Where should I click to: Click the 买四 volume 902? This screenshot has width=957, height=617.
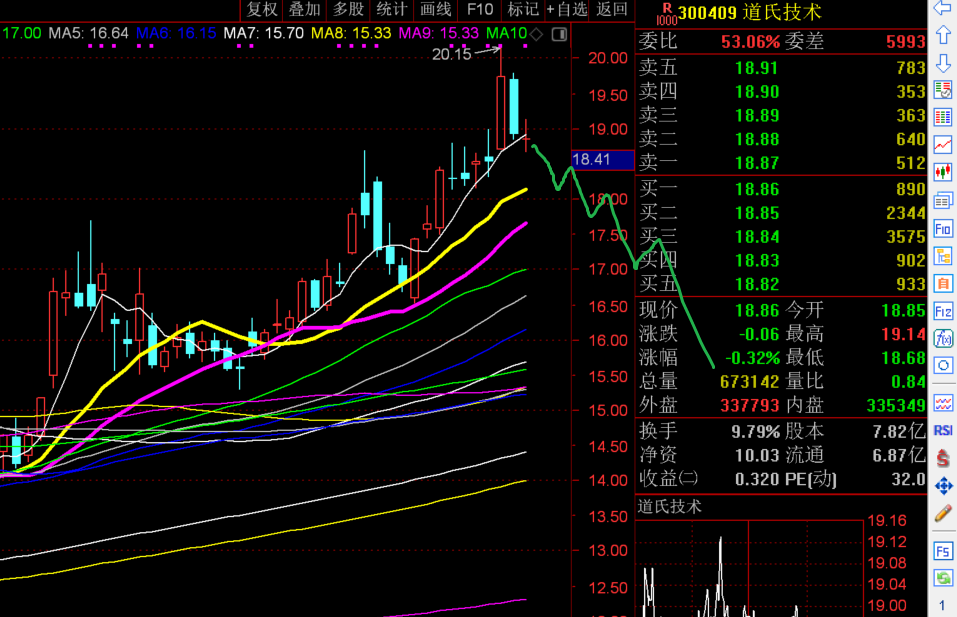pyautogui.click(x=911, y=261)
